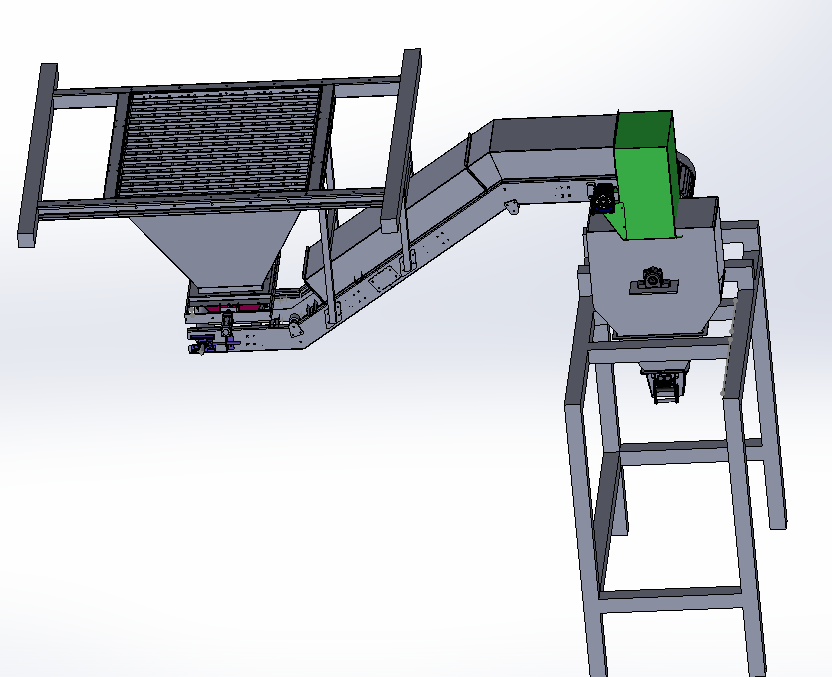Pick the pillow block bearing on bin
Image resolution: width=832 pixels, height=677 pixels.
pos(654,281)
